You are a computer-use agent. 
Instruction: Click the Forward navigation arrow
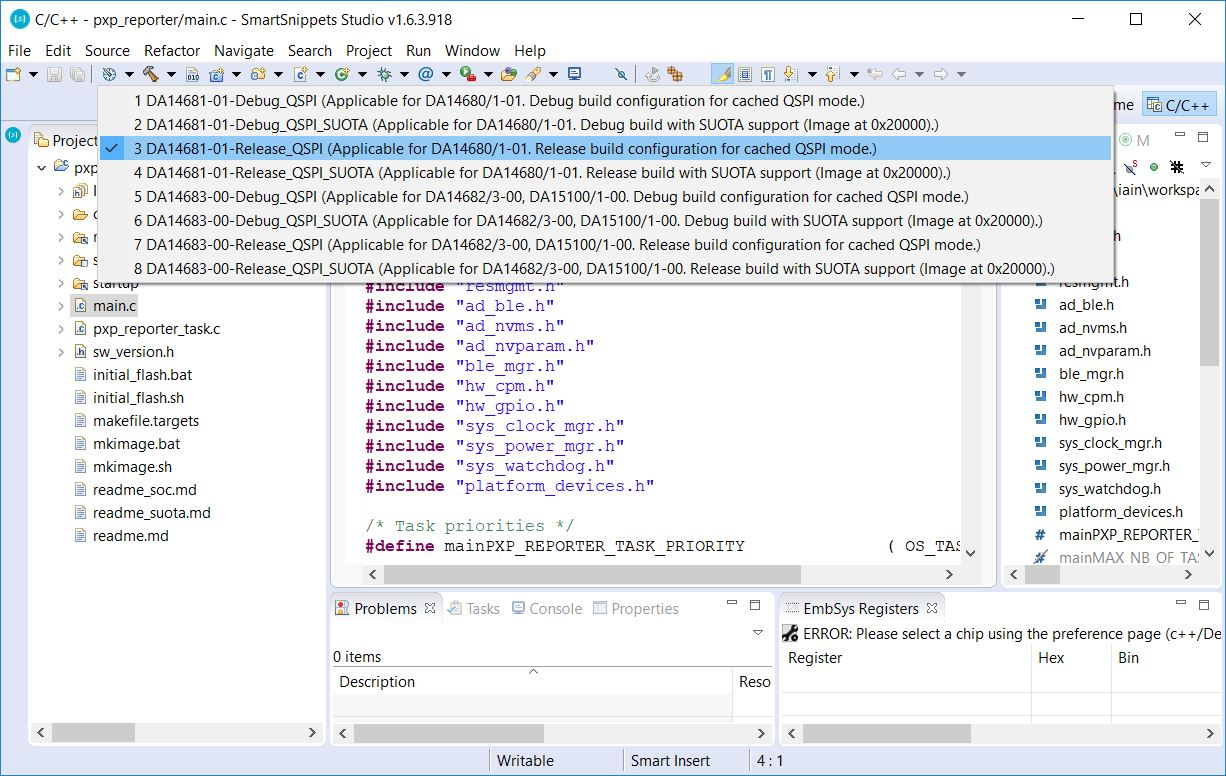click(941, 74)
